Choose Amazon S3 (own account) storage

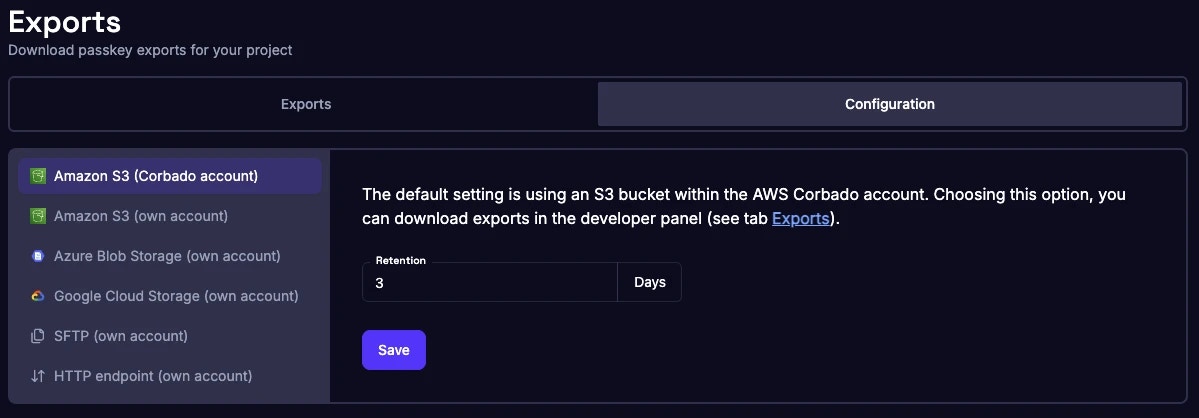click(141, 216)
